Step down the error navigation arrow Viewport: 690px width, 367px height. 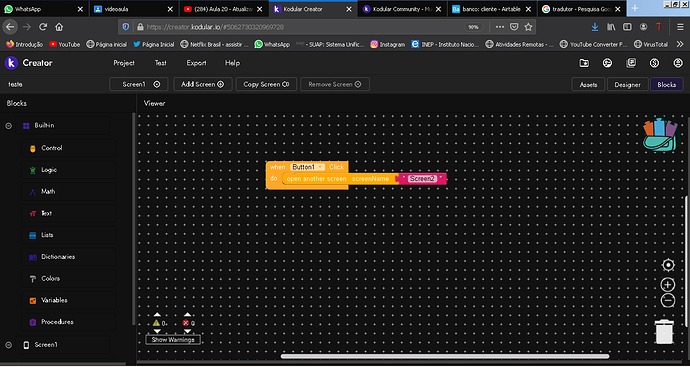pyautogui.click(x=187, y=331)
